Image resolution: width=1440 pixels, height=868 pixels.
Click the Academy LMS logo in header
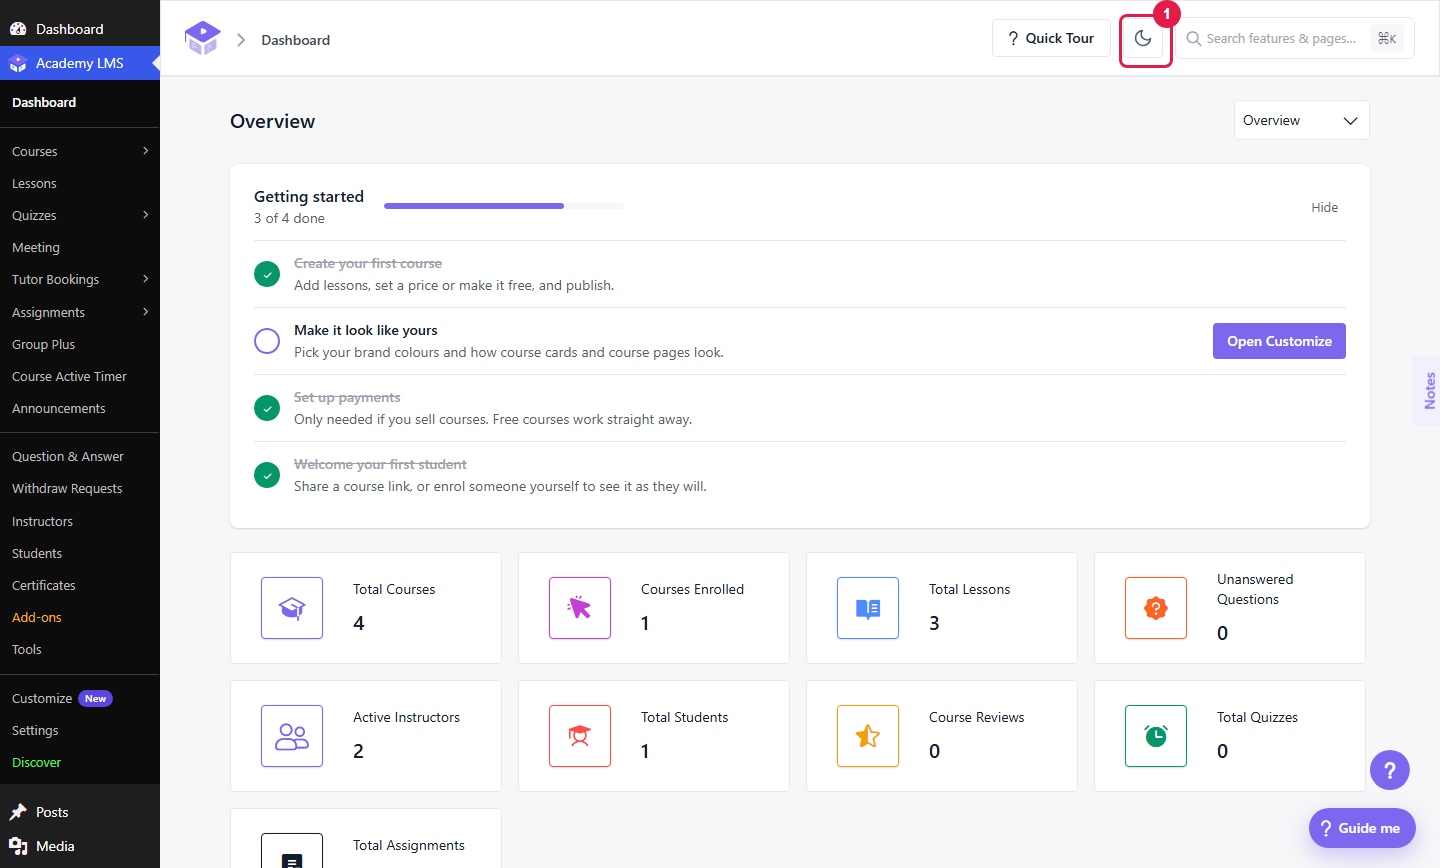pyautogui.click(x=202, y=39)
